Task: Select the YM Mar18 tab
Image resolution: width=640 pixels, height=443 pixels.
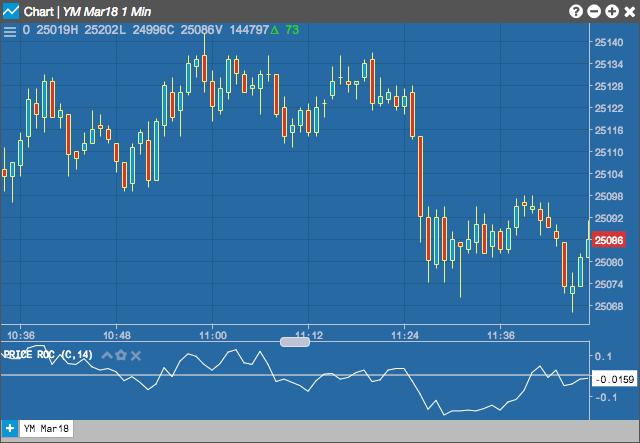Action: 47,429
